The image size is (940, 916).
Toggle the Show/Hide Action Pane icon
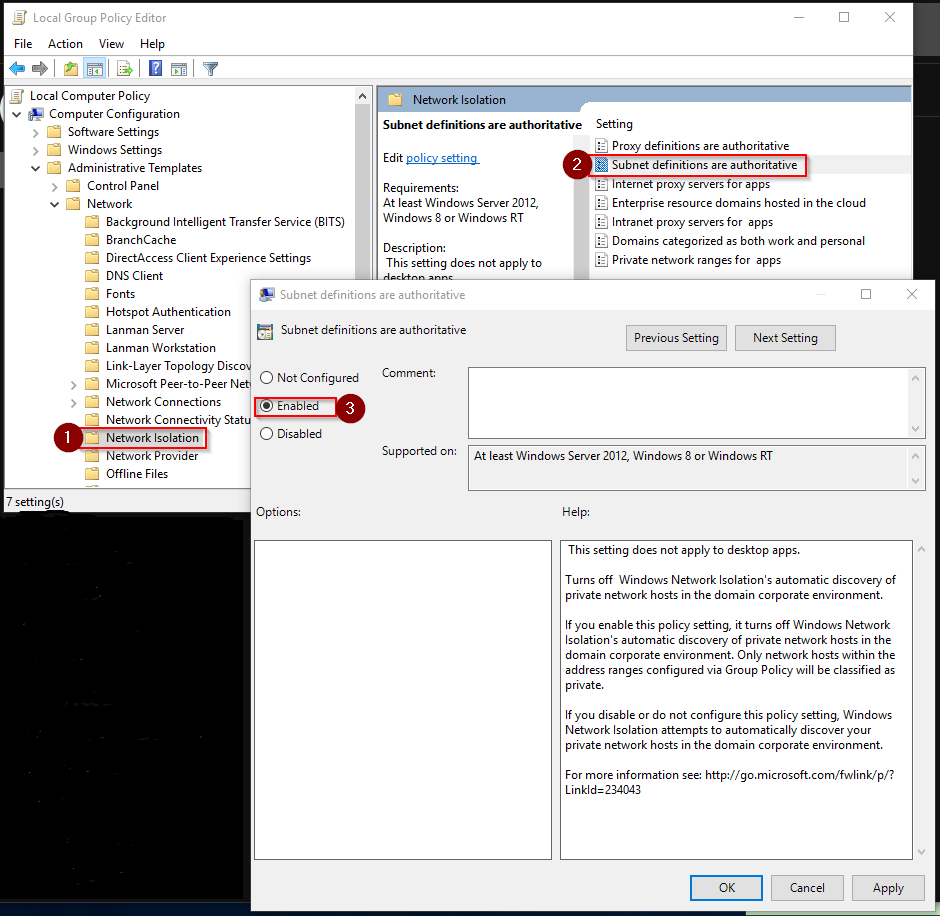[x=179, y=69]
